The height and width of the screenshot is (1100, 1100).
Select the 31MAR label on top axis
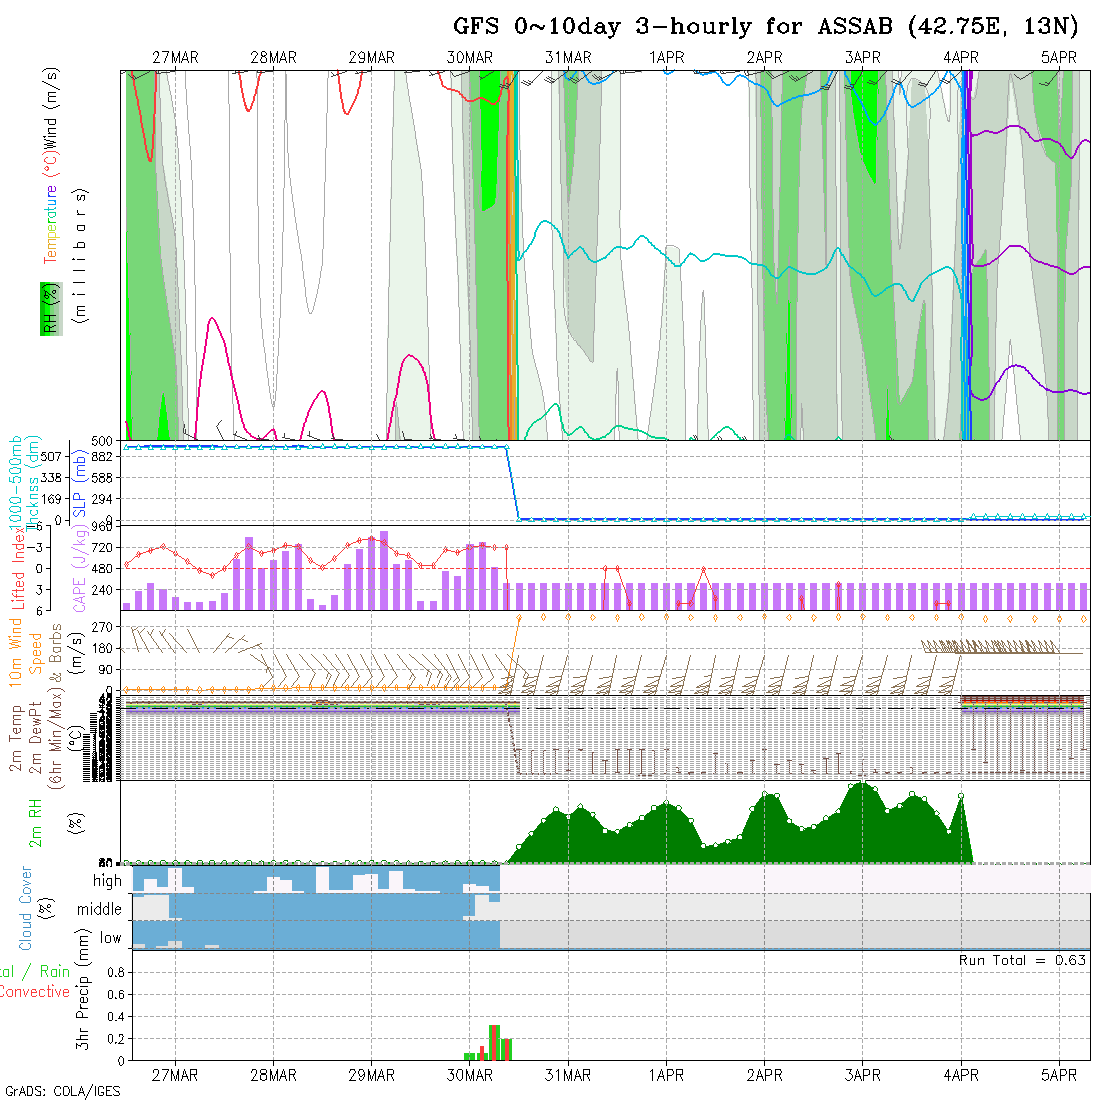pos(568,58)
